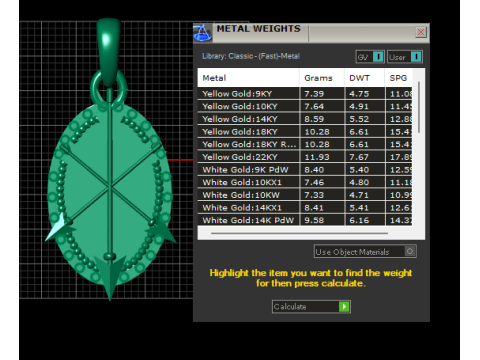This screenshot has width=480, height=360.
Task: Select the White Gold:10KX1 row
Action: (x=305, y=182)
